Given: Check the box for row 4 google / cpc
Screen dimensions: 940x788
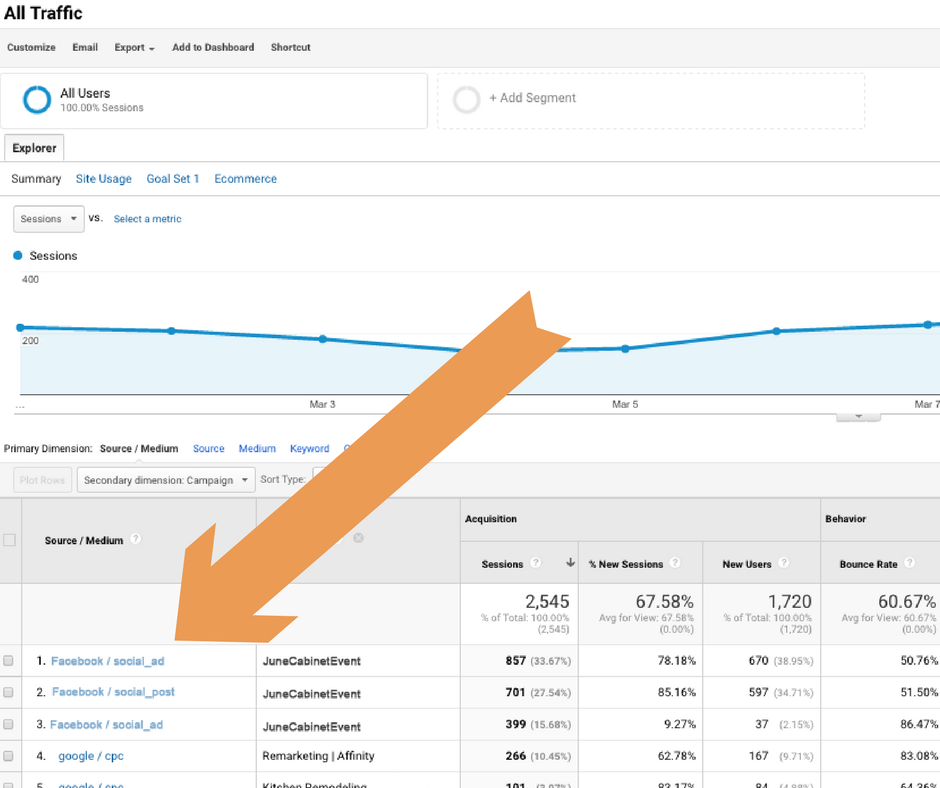Looking at the screenshot, I should [9, 756].
